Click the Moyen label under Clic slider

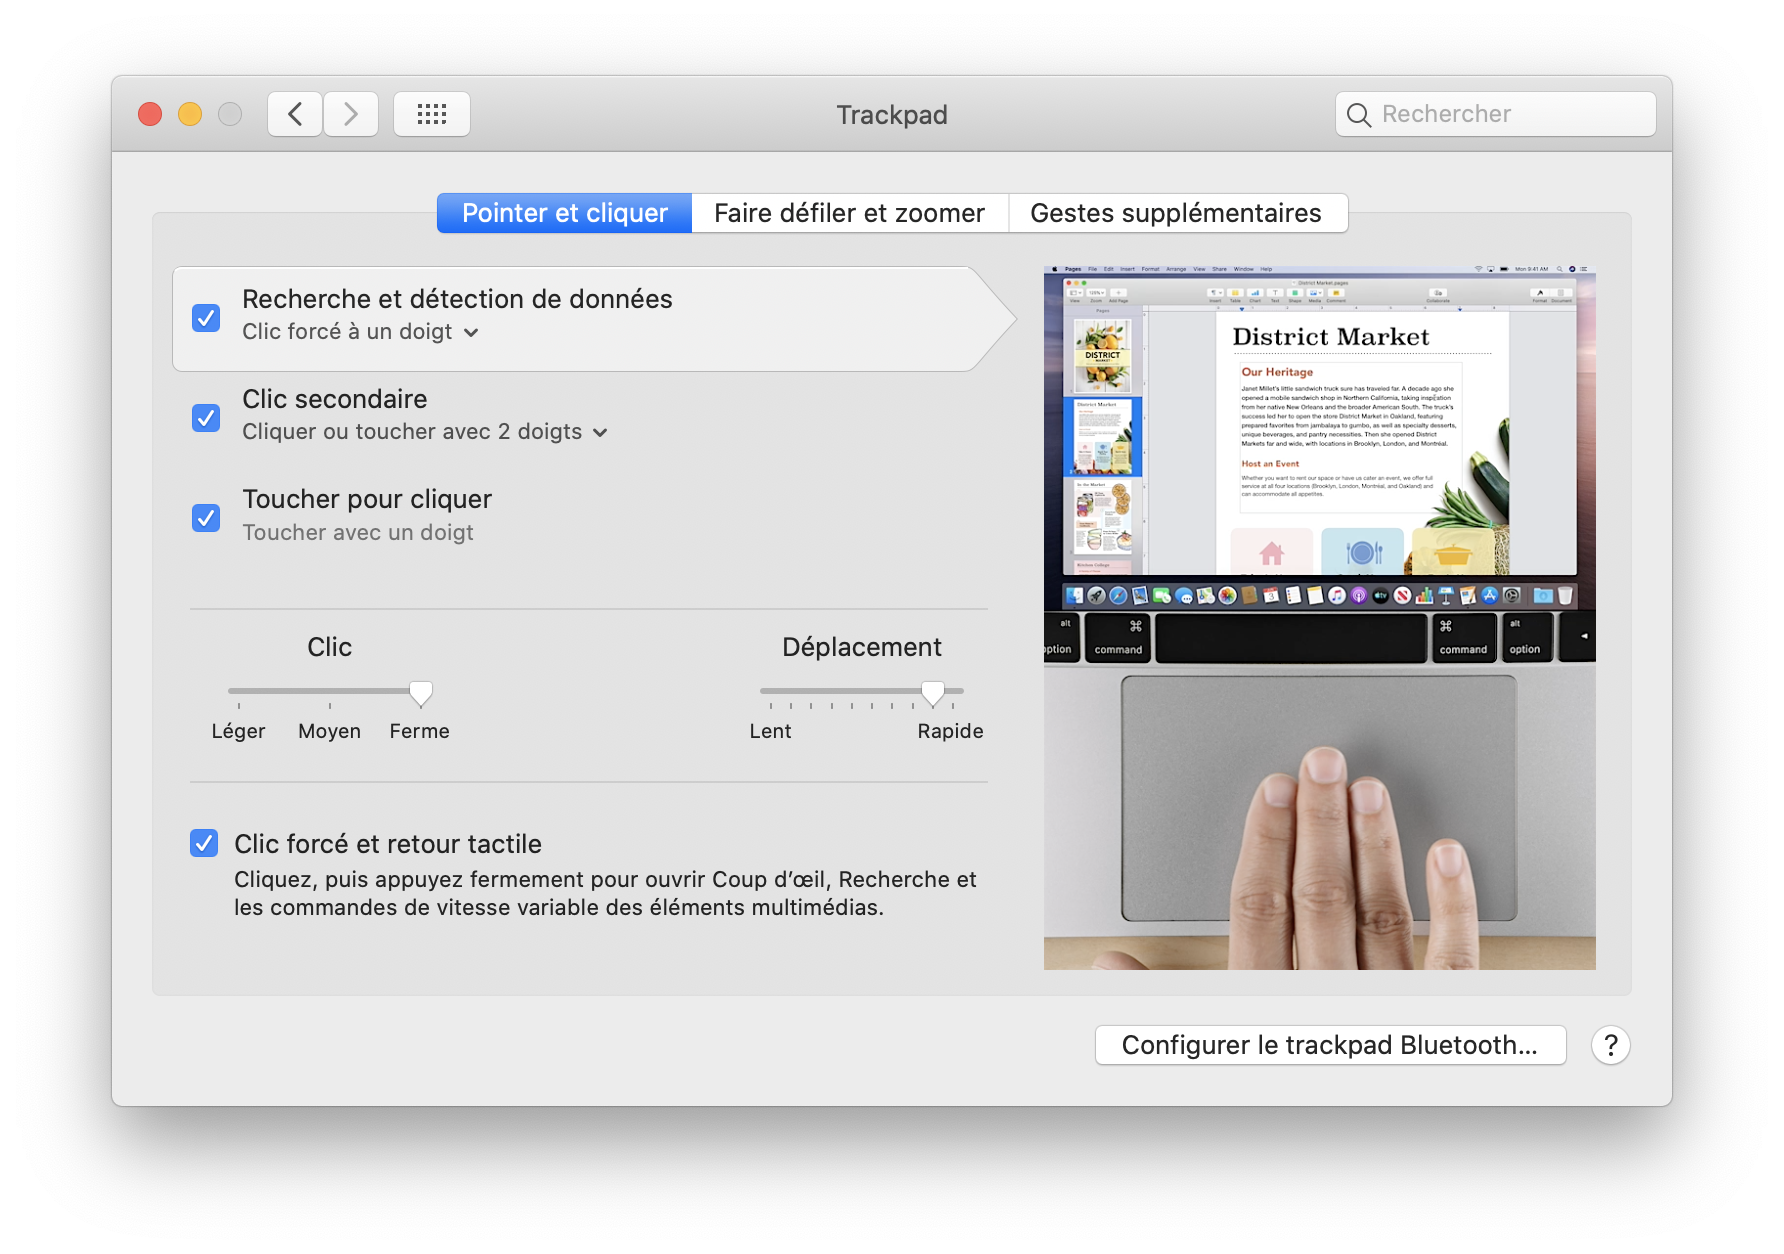coord(330,731)
